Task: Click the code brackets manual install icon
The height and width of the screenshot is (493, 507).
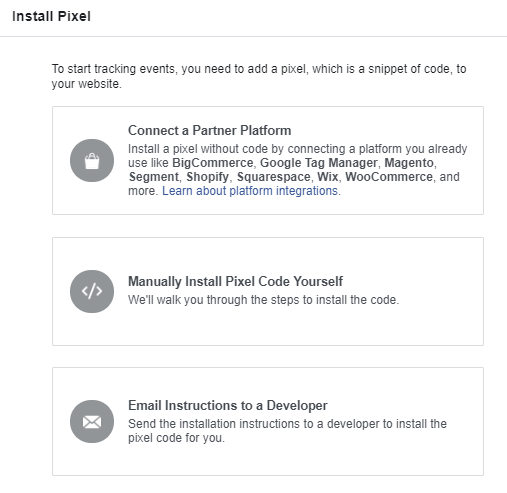Action: tap(92, 291)
